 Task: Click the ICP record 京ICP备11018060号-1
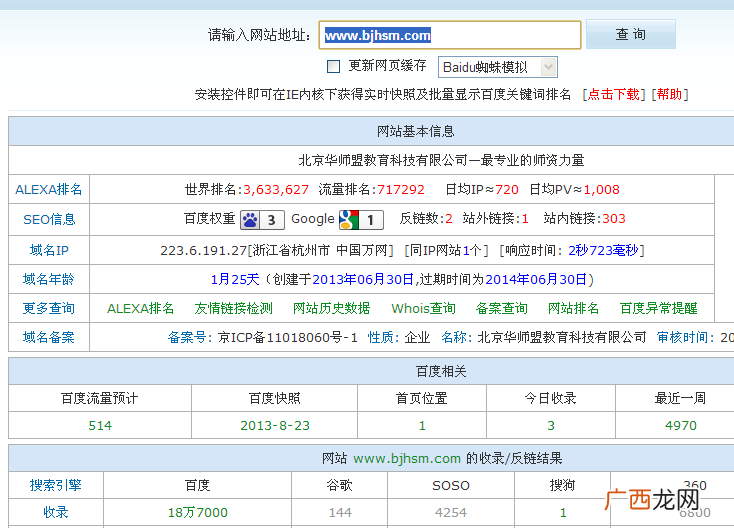287,337
